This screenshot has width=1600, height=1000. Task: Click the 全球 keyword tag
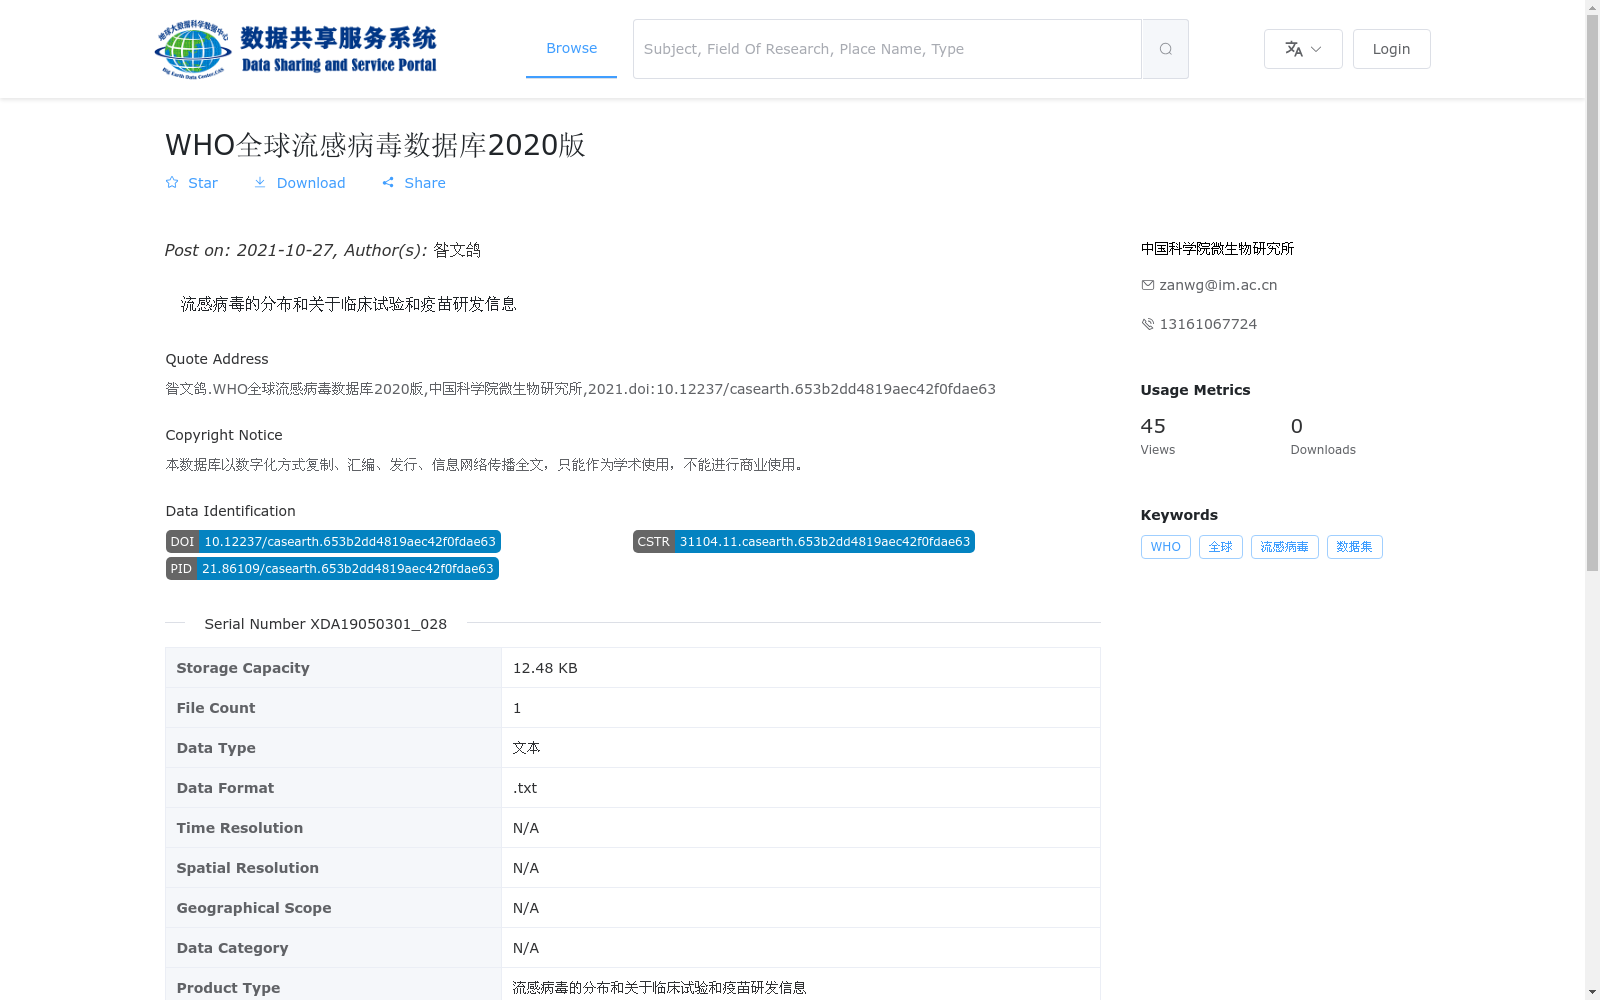[x=1220, y=547]
